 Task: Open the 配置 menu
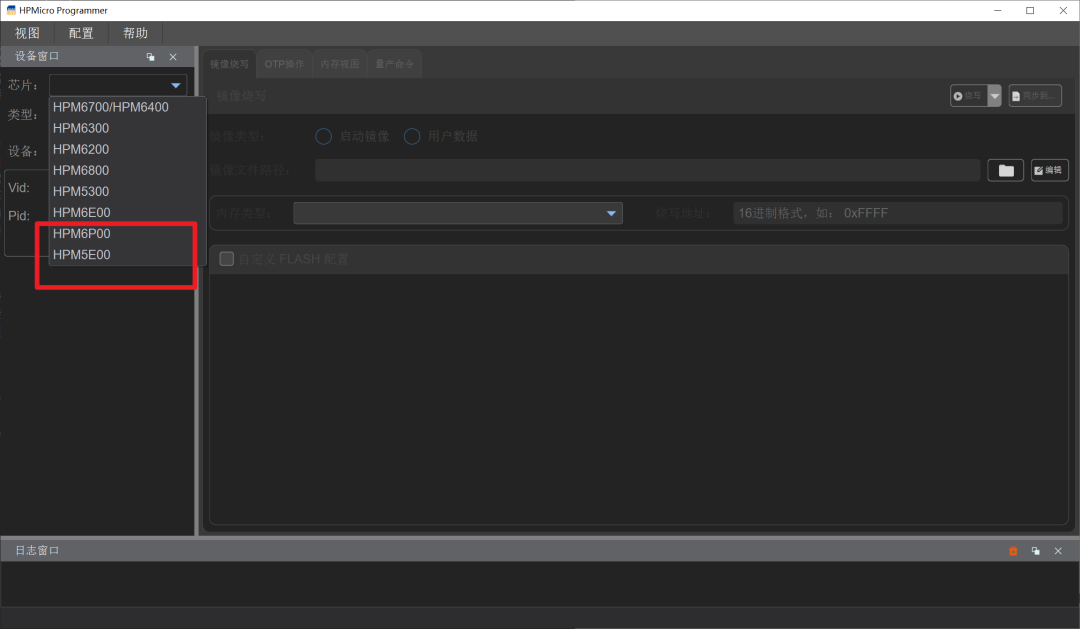[81, 33]
